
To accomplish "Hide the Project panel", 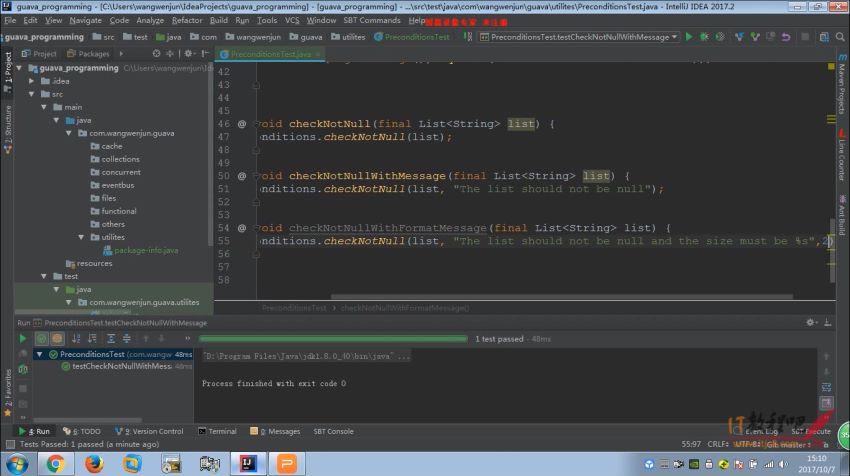I will tap(205, 54).
